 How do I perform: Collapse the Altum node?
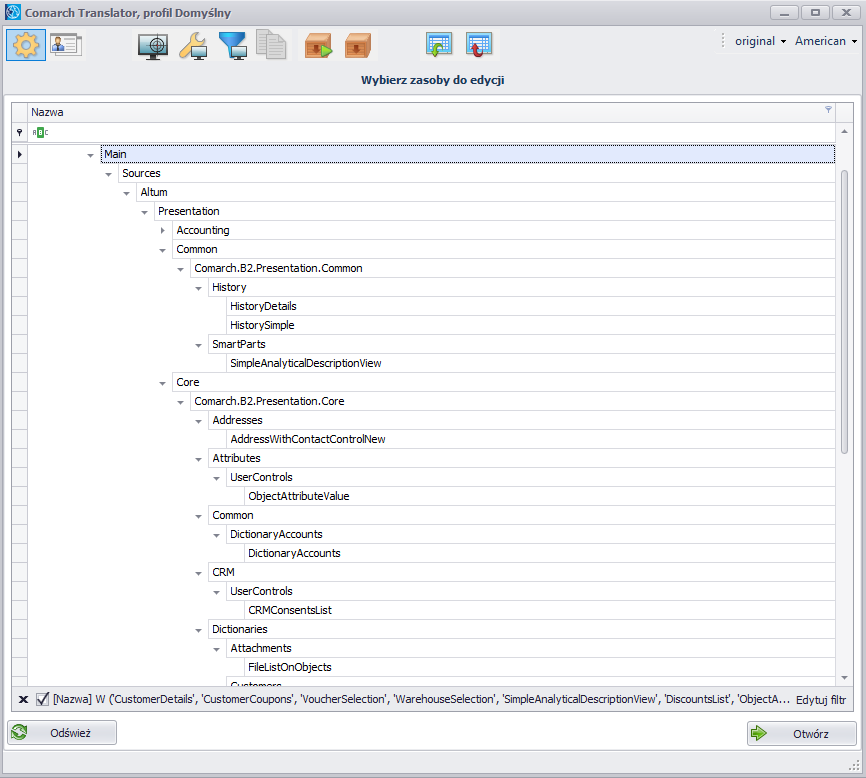point(126,193)
